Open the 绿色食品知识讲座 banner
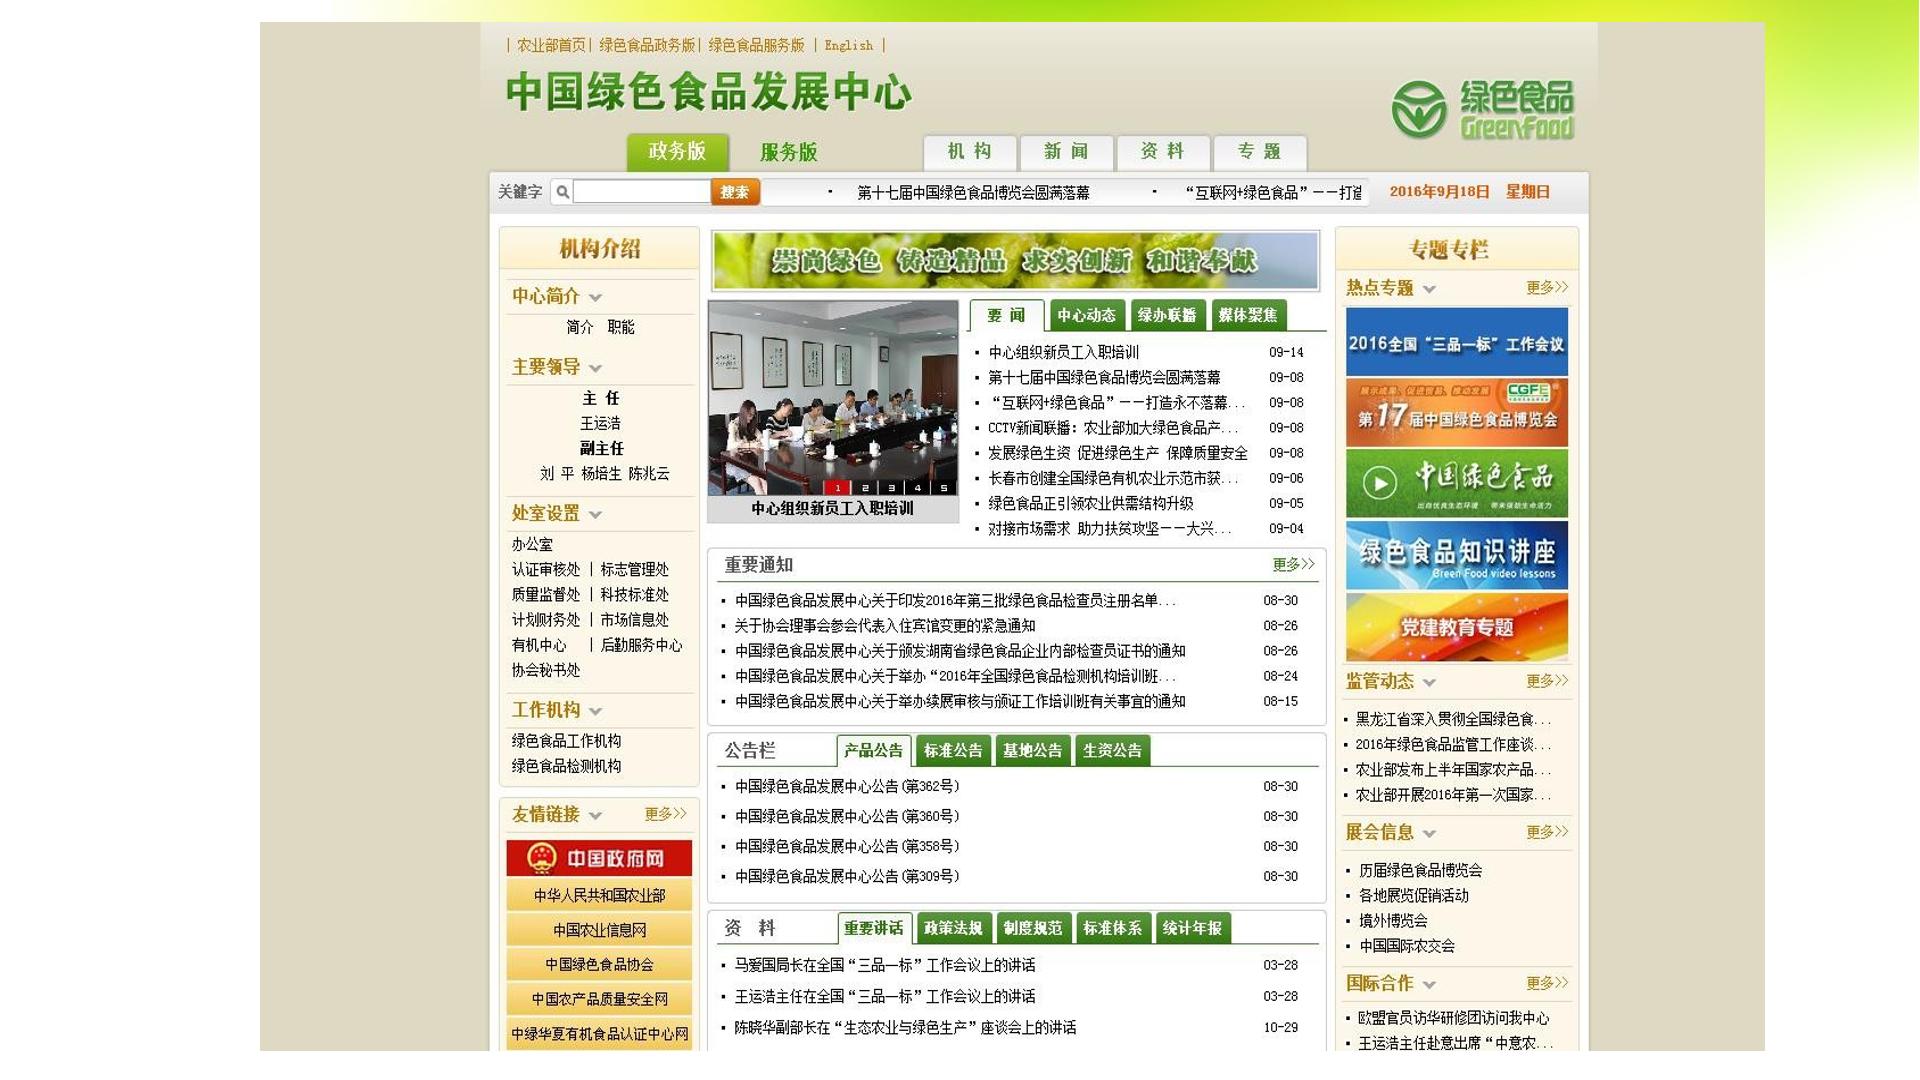The height and width of the screenshot is (1080, 1920). click(x=1457, y=555)
